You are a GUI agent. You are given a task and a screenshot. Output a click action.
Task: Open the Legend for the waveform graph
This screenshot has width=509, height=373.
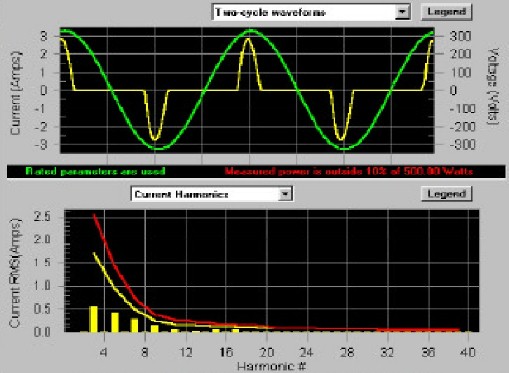pos(447,12)
